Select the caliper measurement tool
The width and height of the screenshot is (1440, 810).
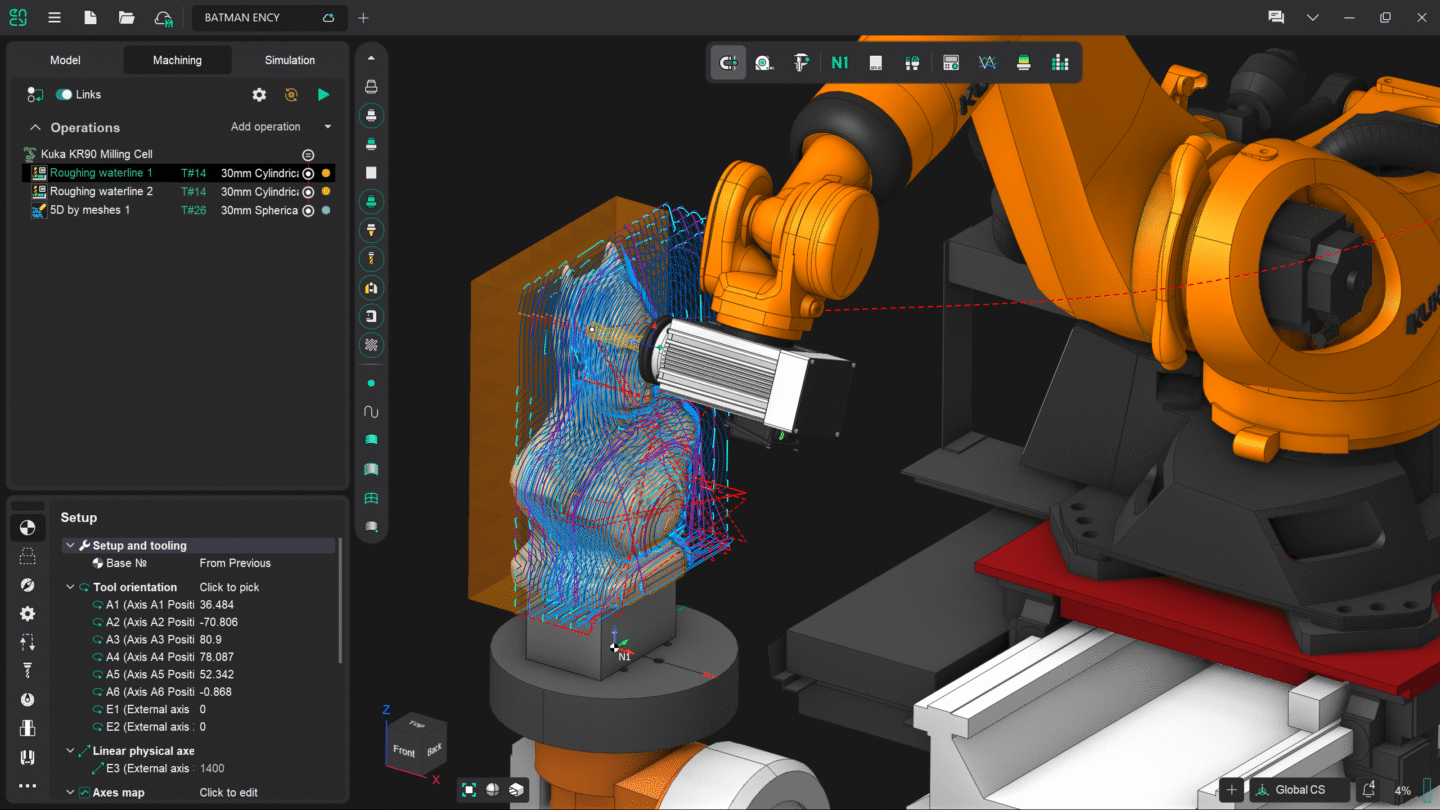801,62
